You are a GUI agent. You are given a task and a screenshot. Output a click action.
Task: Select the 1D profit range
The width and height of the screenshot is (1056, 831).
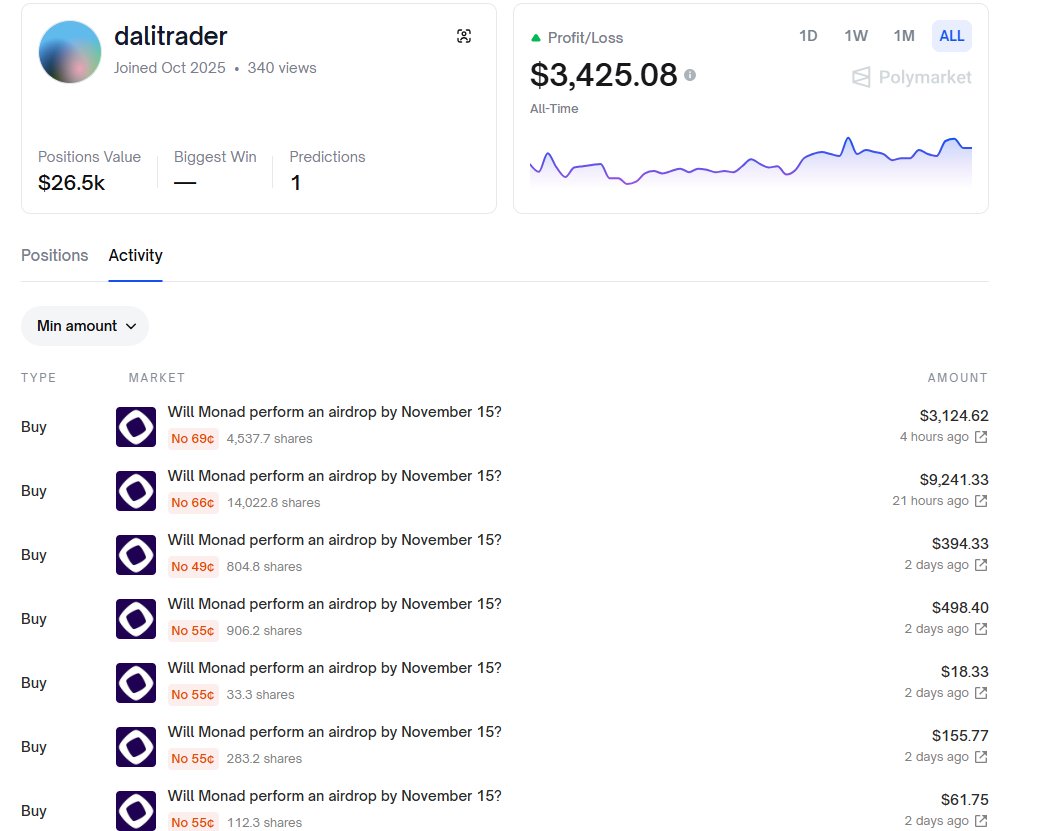click(808, 36)
